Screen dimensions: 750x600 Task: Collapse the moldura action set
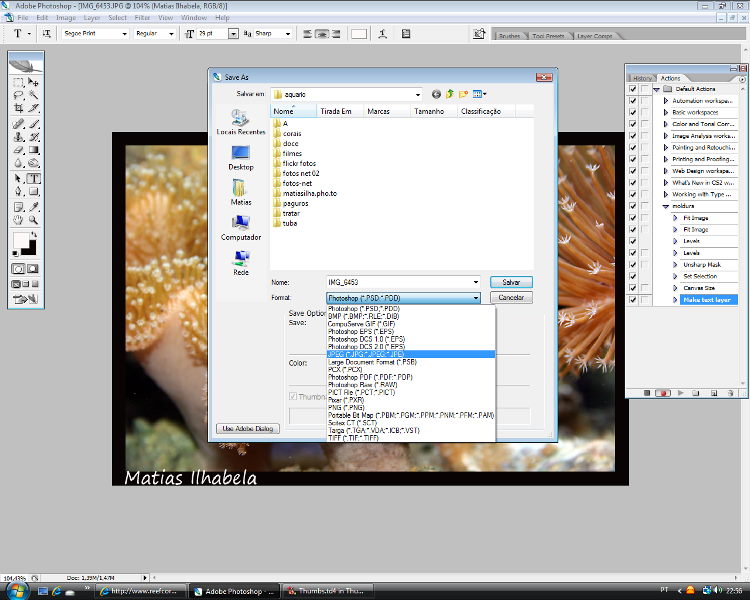664,206
